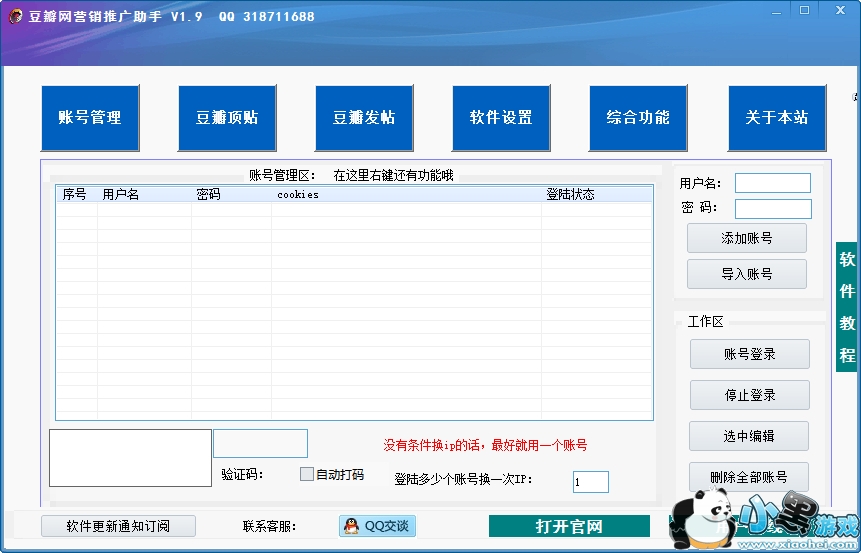Maximize the window
The height and width of the screenshot is (553, 861).
tap(804, 10)
